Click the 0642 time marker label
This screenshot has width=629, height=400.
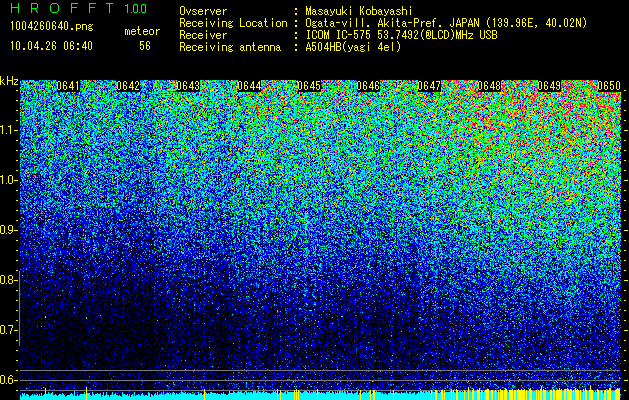(128, 86)
